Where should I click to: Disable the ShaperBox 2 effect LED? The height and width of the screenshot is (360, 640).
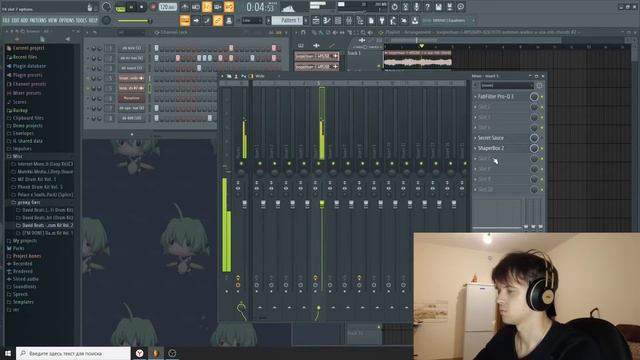542,148
